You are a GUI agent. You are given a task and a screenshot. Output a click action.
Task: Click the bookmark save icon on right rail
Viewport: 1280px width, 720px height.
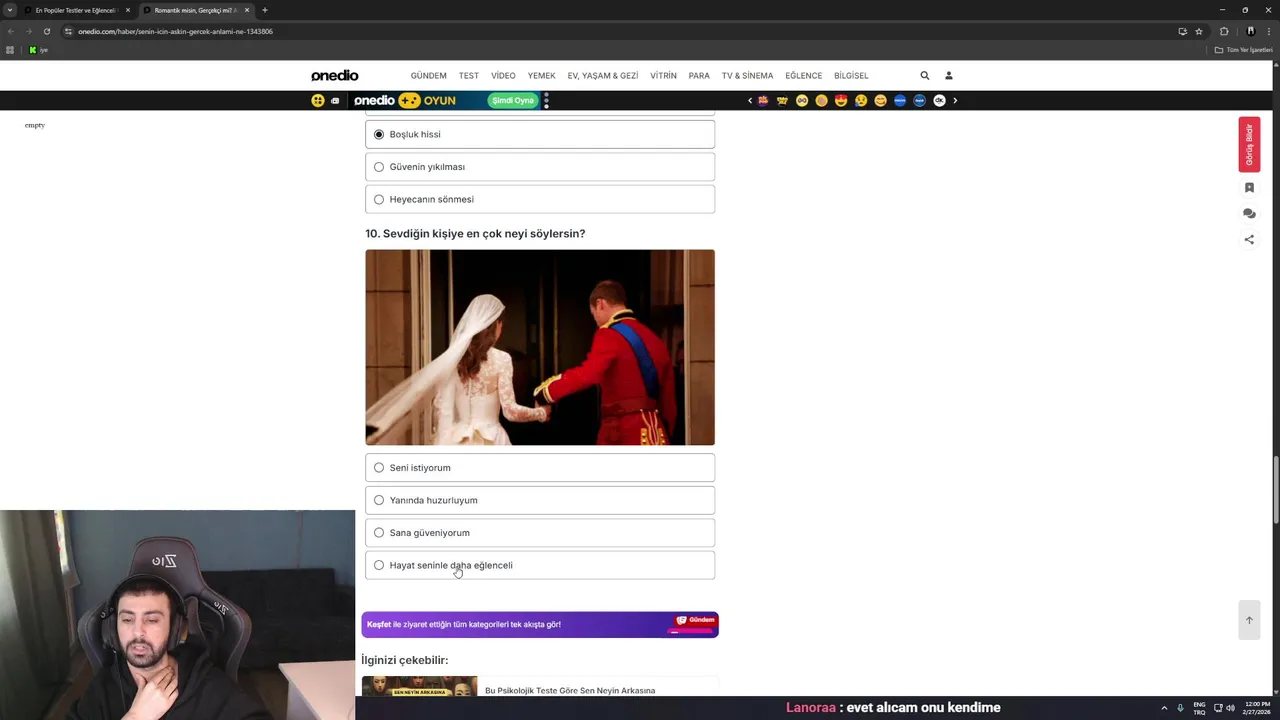1249,187
